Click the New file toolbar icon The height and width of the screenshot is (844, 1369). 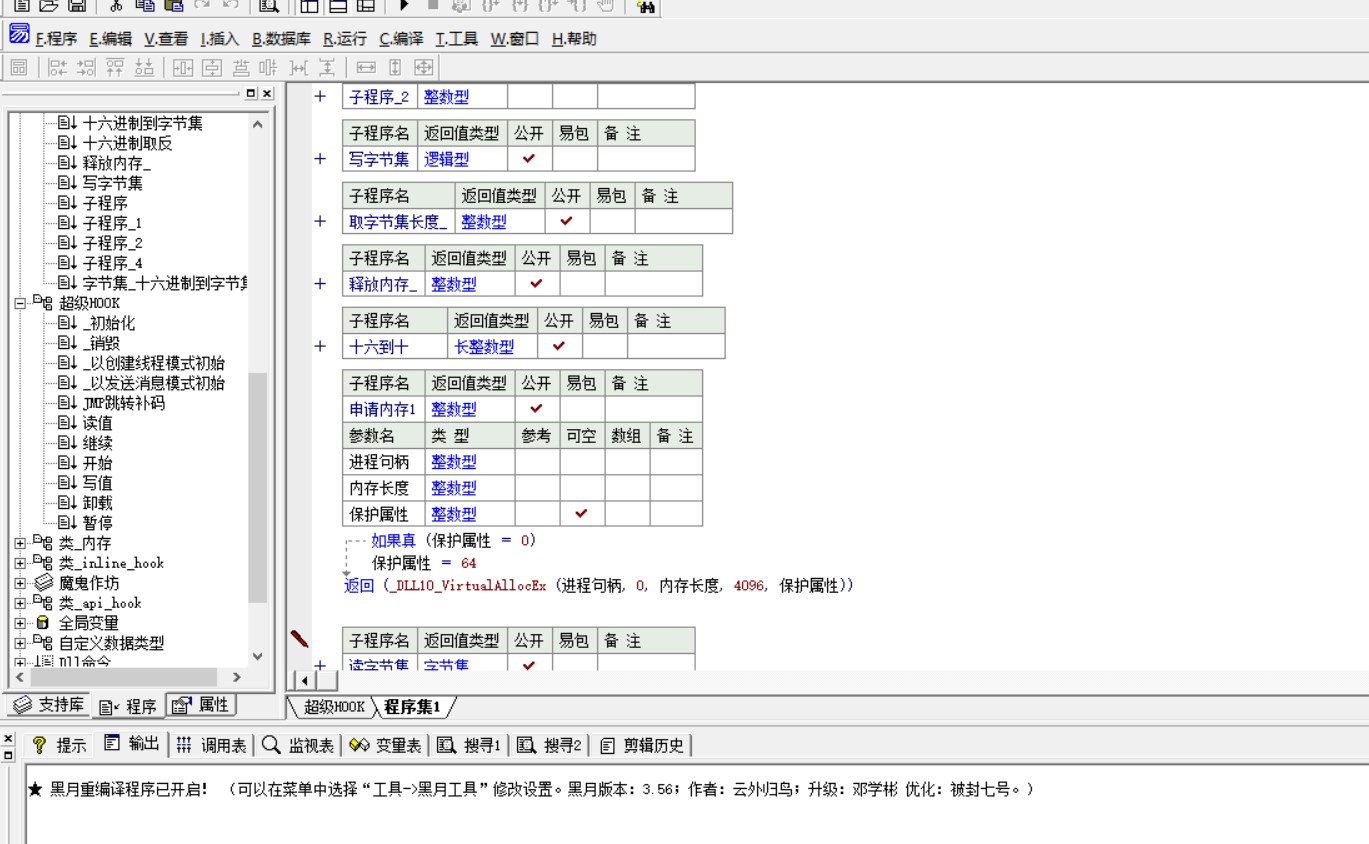tap(21, 5)
